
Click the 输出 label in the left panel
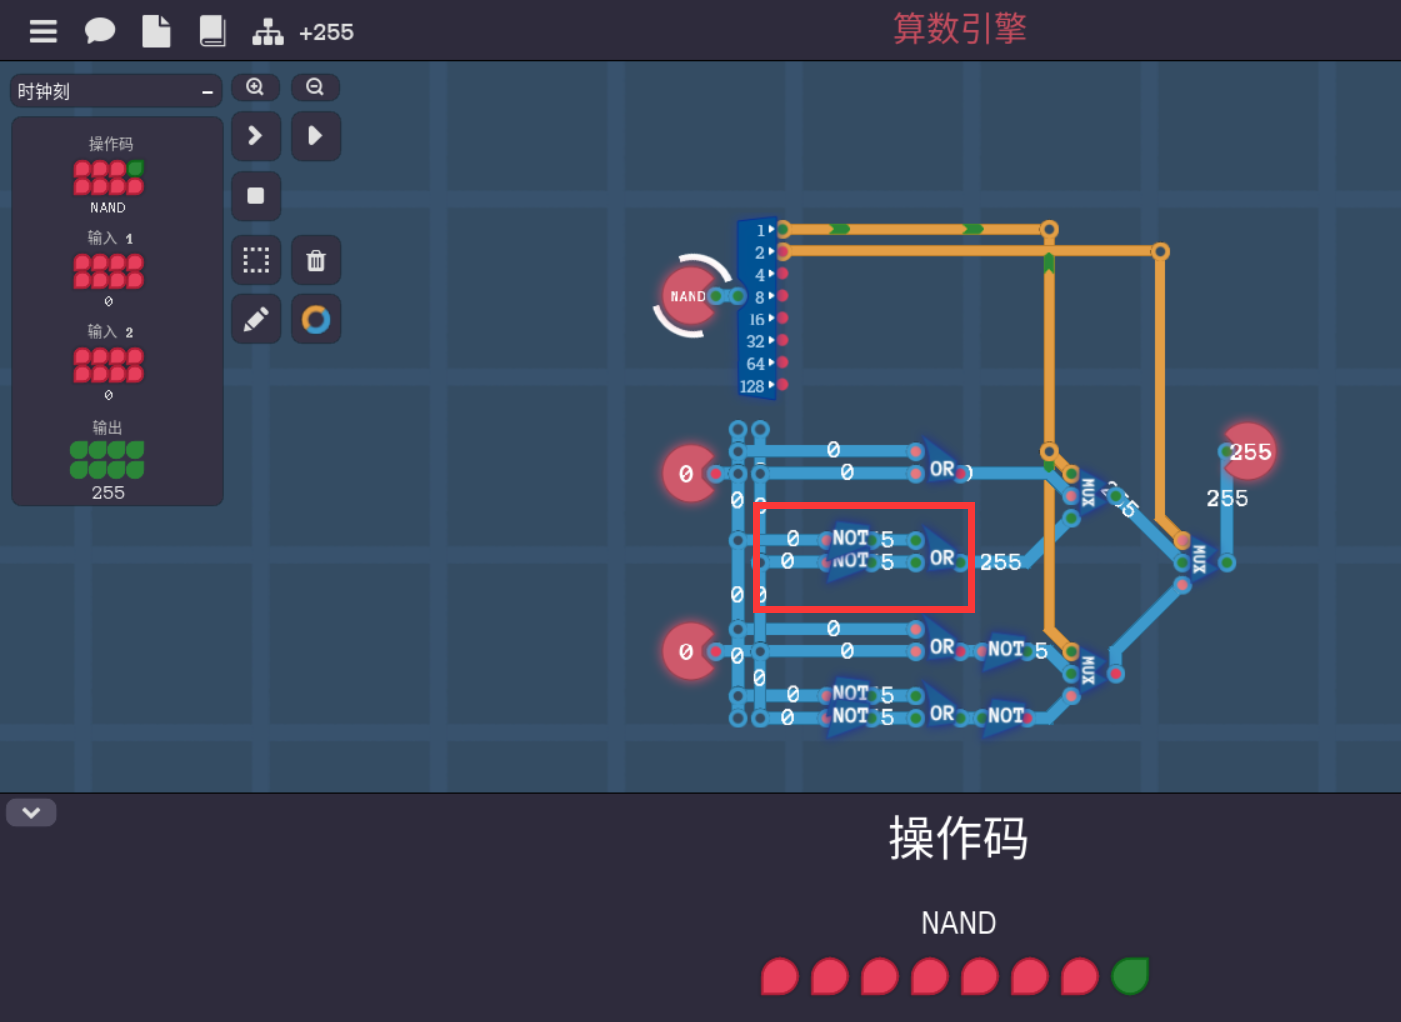[x=107, y=427]
